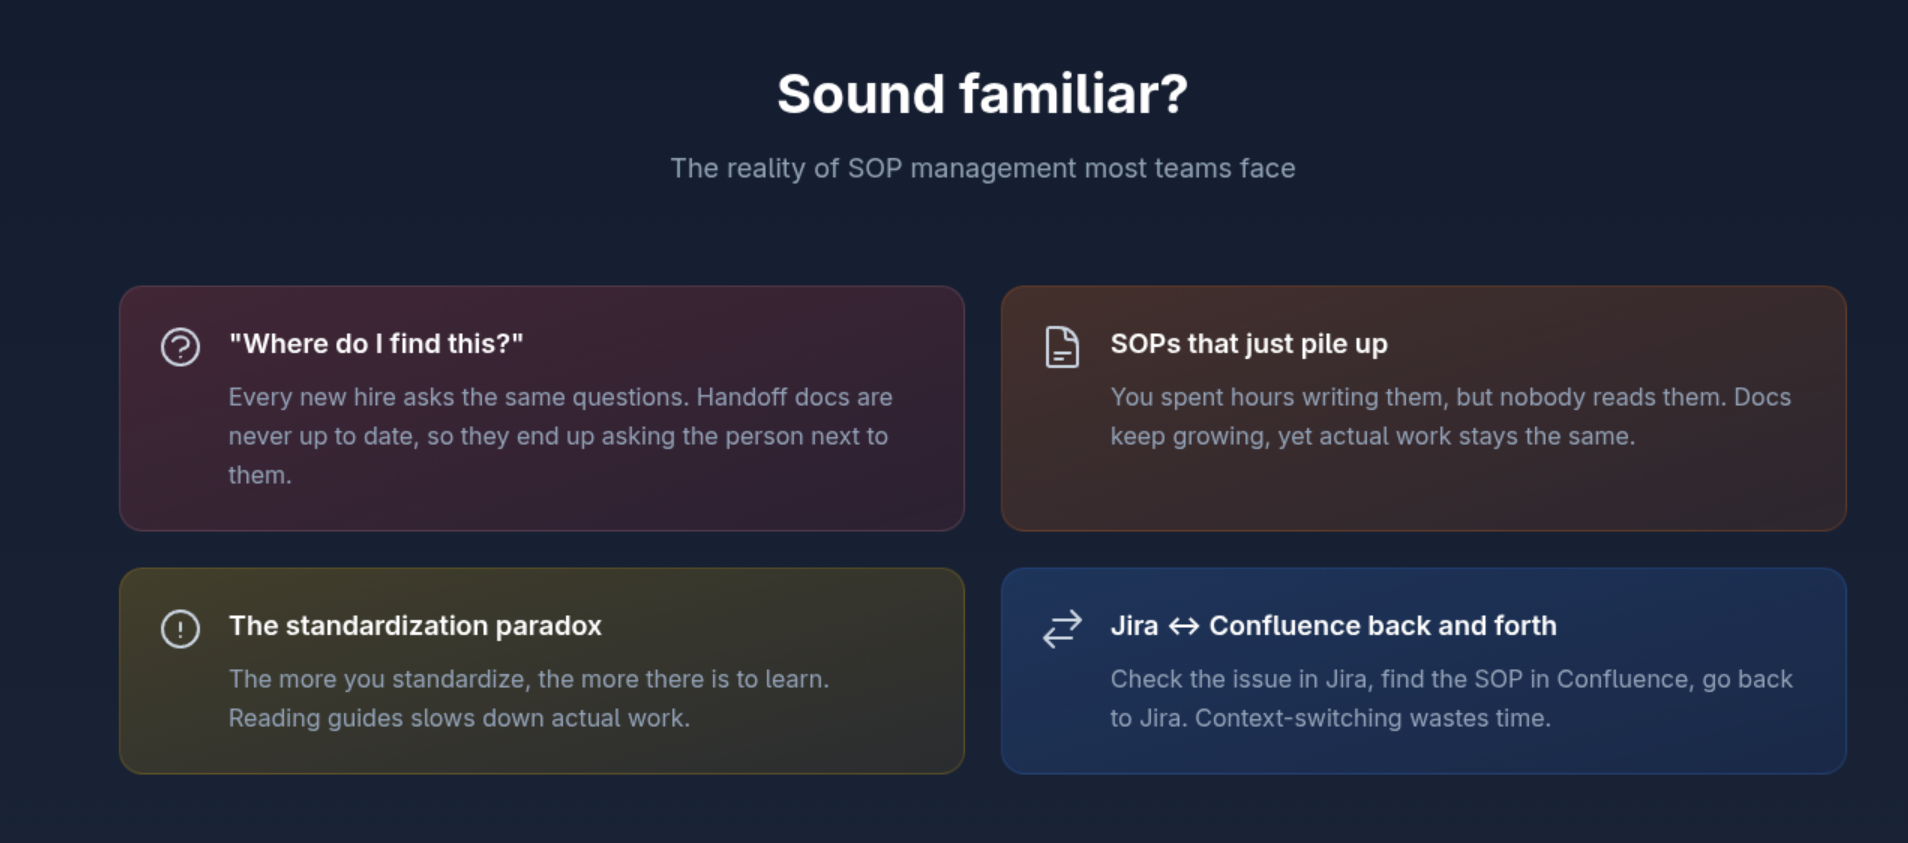Click "Context-switching wastes time" sentence
Viewport: 1908px width, 843px height.
coord(1372,718)
